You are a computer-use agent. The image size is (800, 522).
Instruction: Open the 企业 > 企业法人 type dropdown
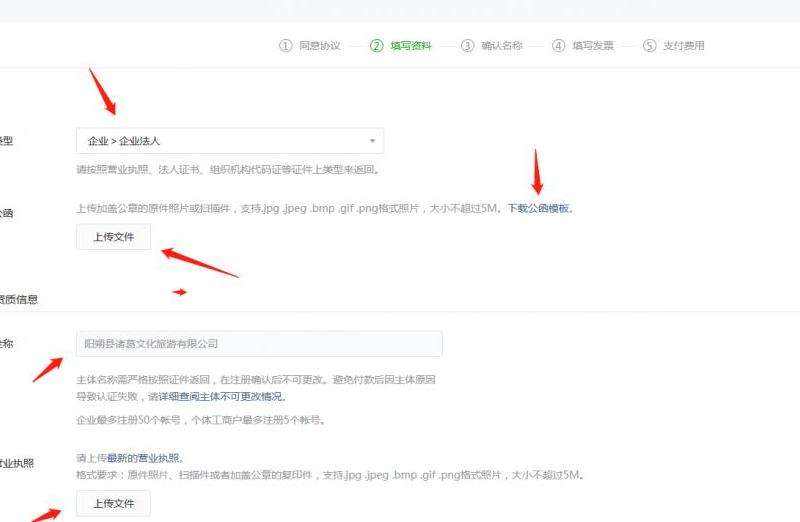point(230,141)
